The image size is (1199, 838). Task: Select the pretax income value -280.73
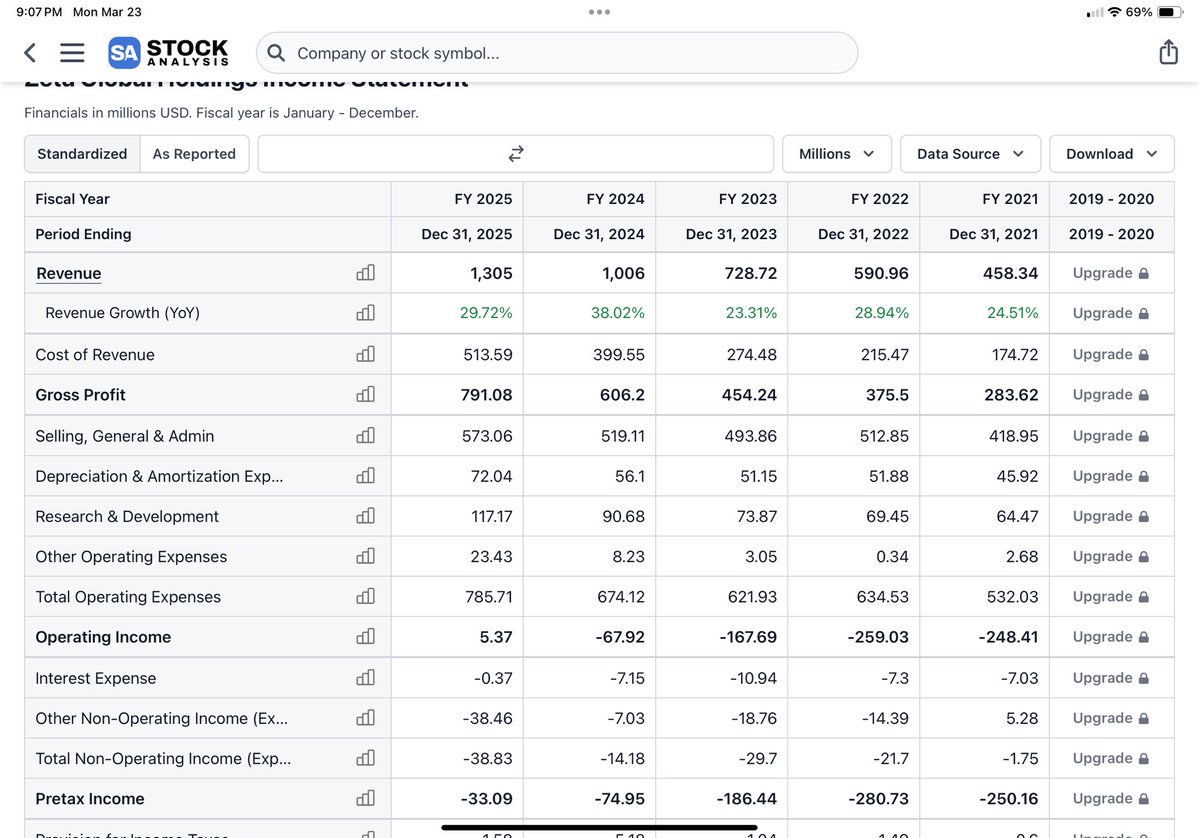(879, 798)
